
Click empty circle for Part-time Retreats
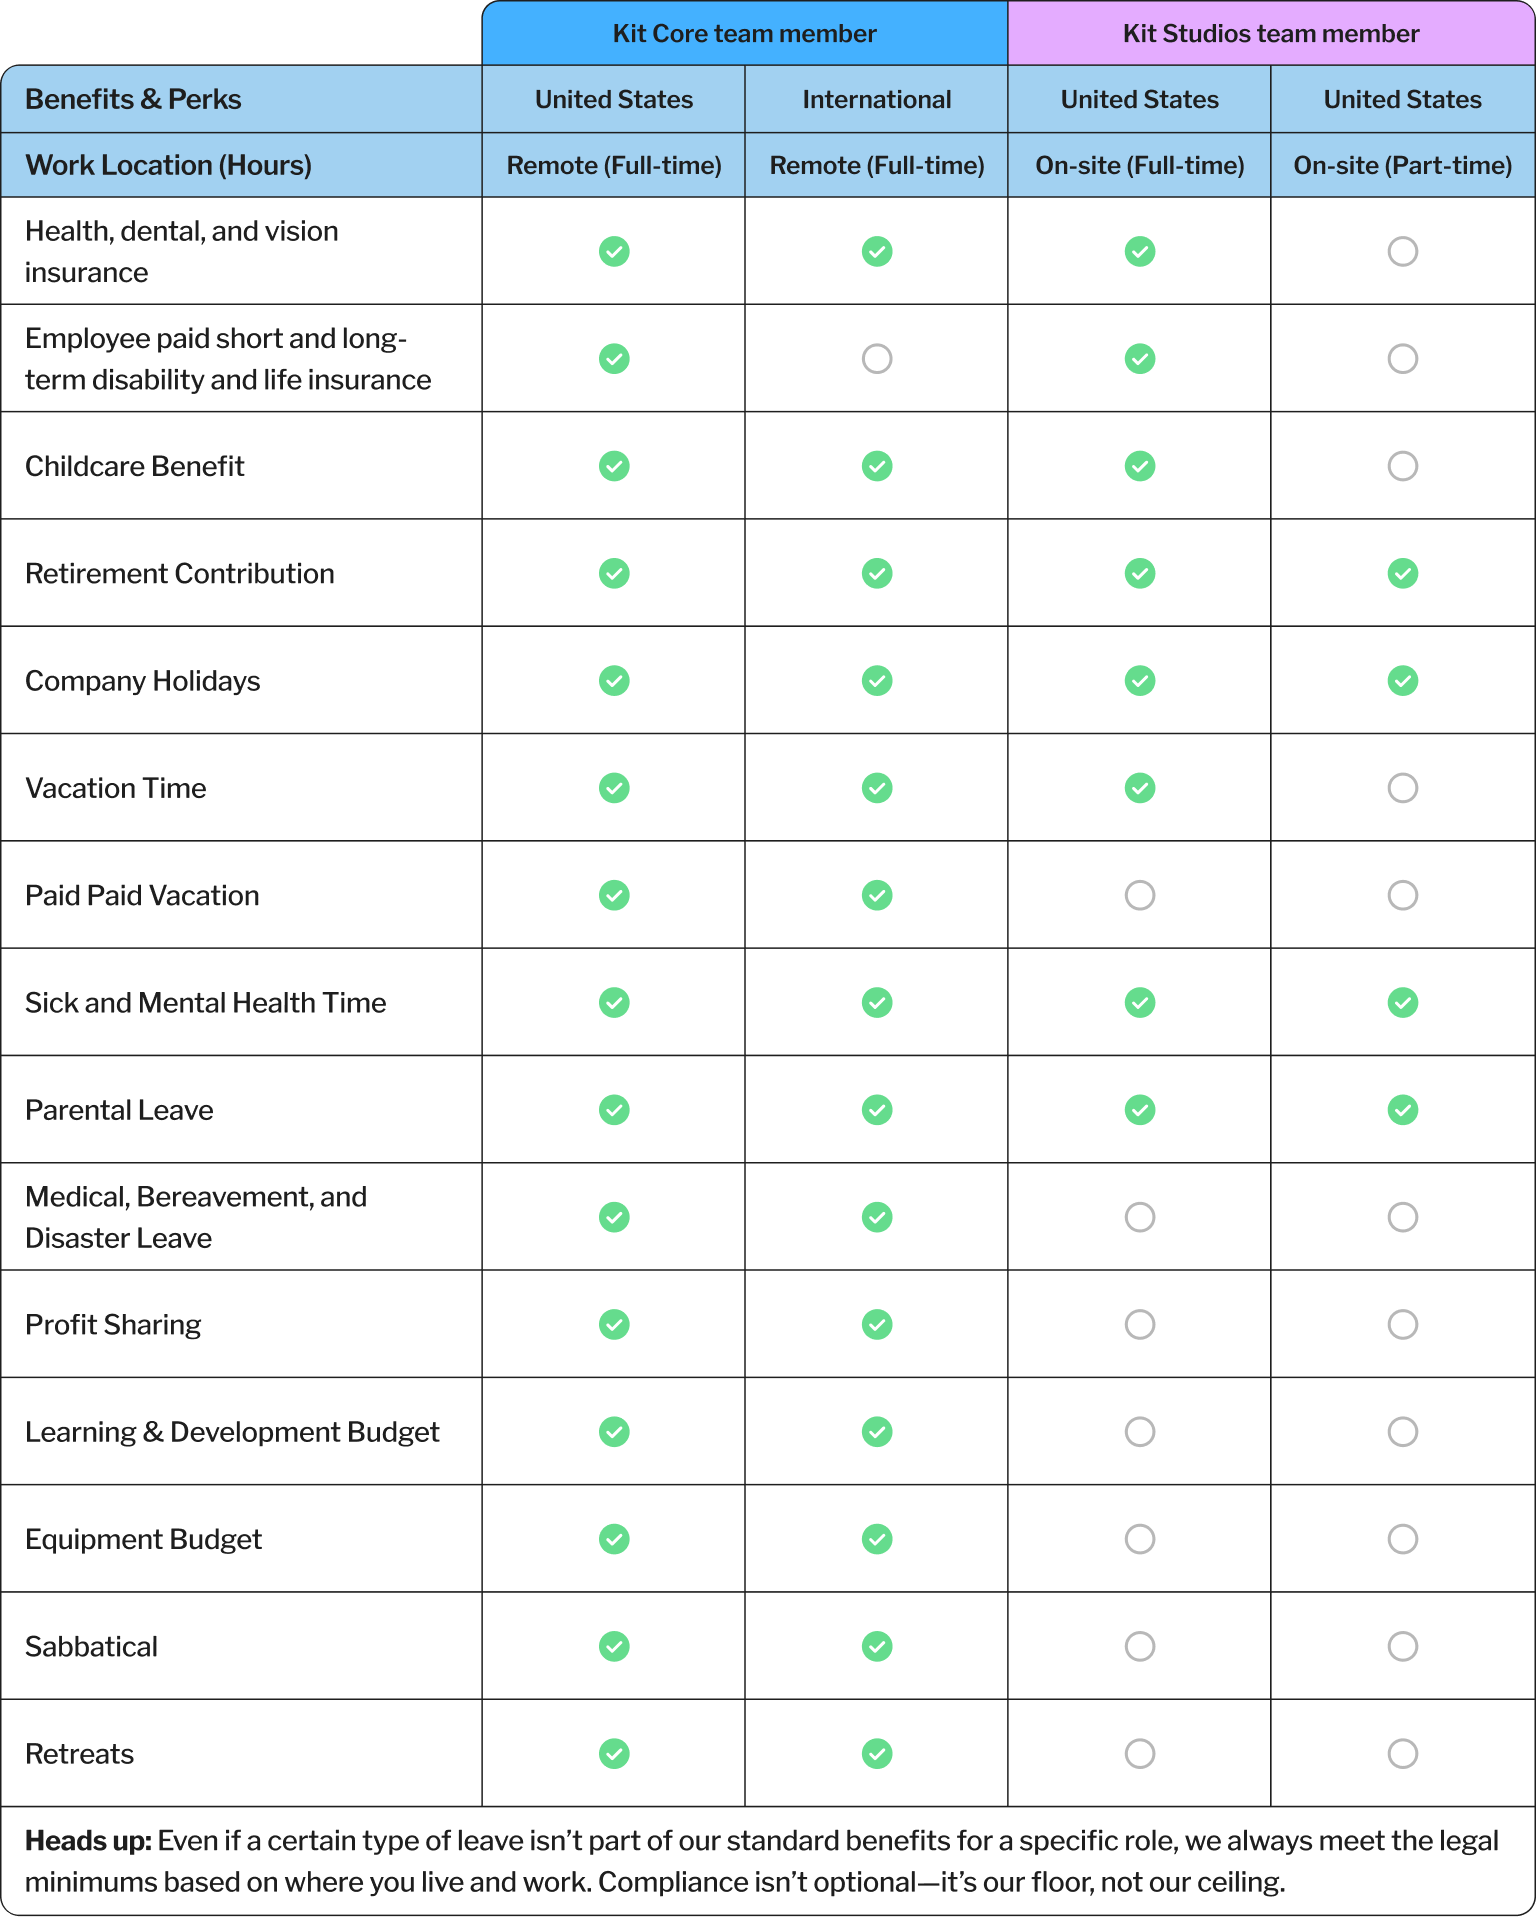pyautogui.click(x=1403, y=1753)
